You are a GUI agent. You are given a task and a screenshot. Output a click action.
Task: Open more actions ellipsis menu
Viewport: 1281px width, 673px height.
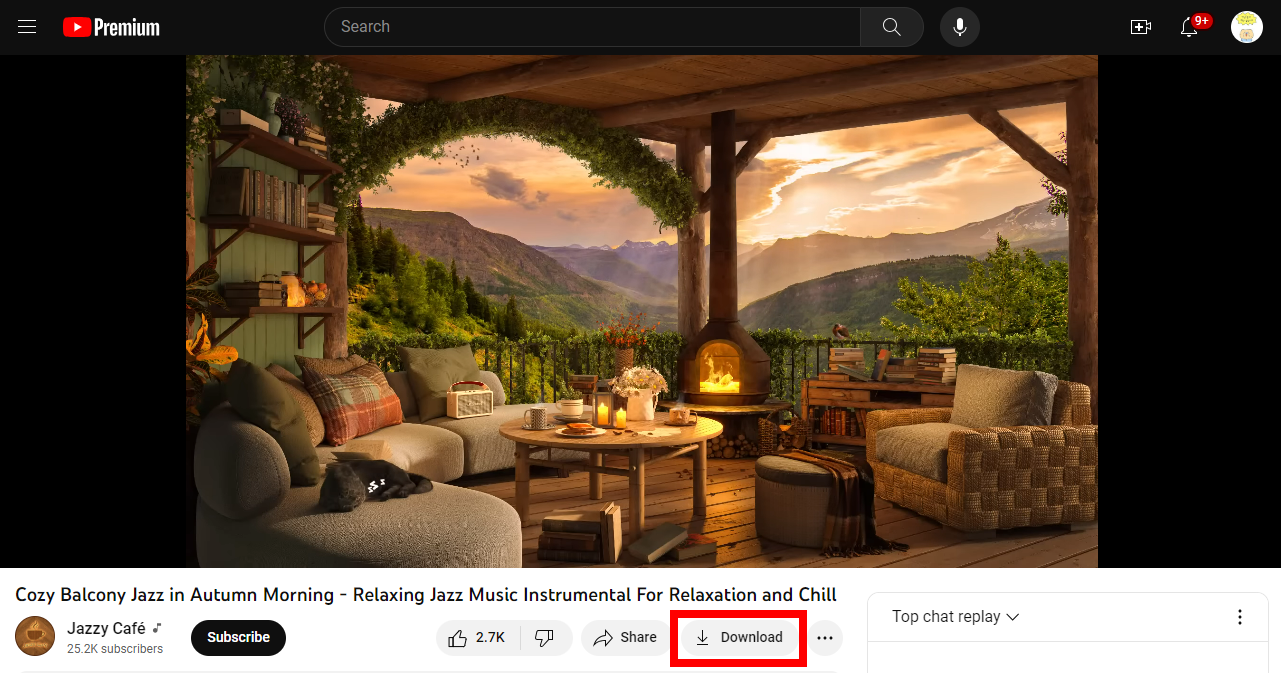[x=825, y=637]
